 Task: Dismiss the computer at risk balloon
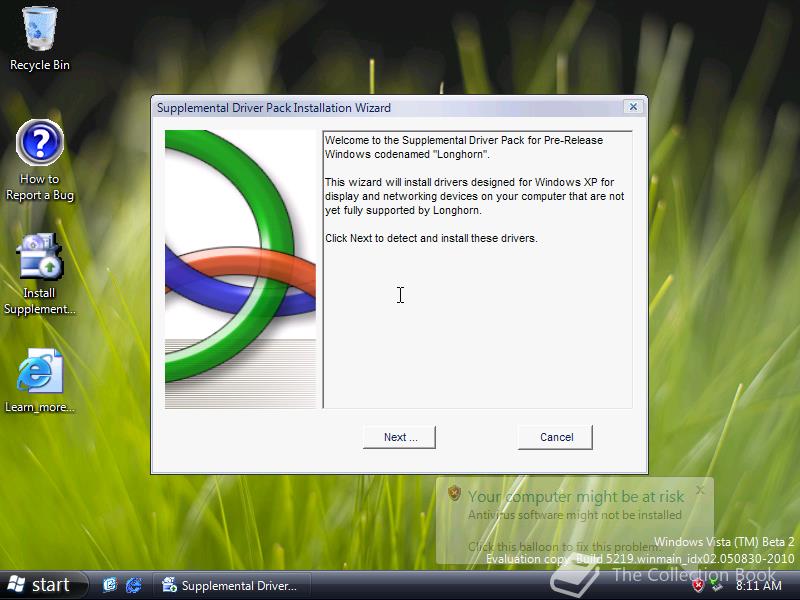[x=700, y=490]
